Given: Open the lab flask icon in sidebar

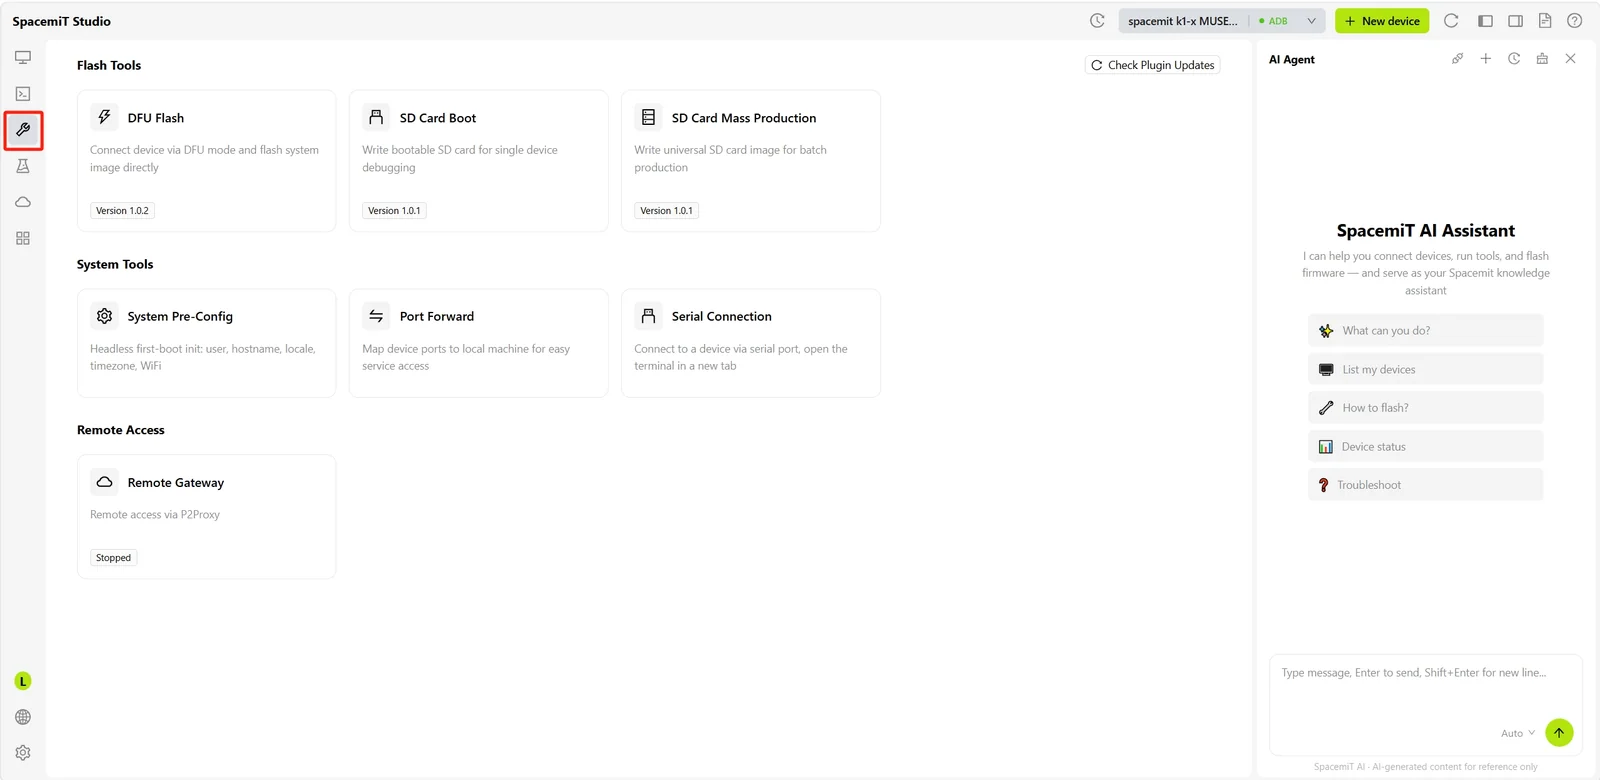Looking at the screenshot, I should (x=23, y=166).
